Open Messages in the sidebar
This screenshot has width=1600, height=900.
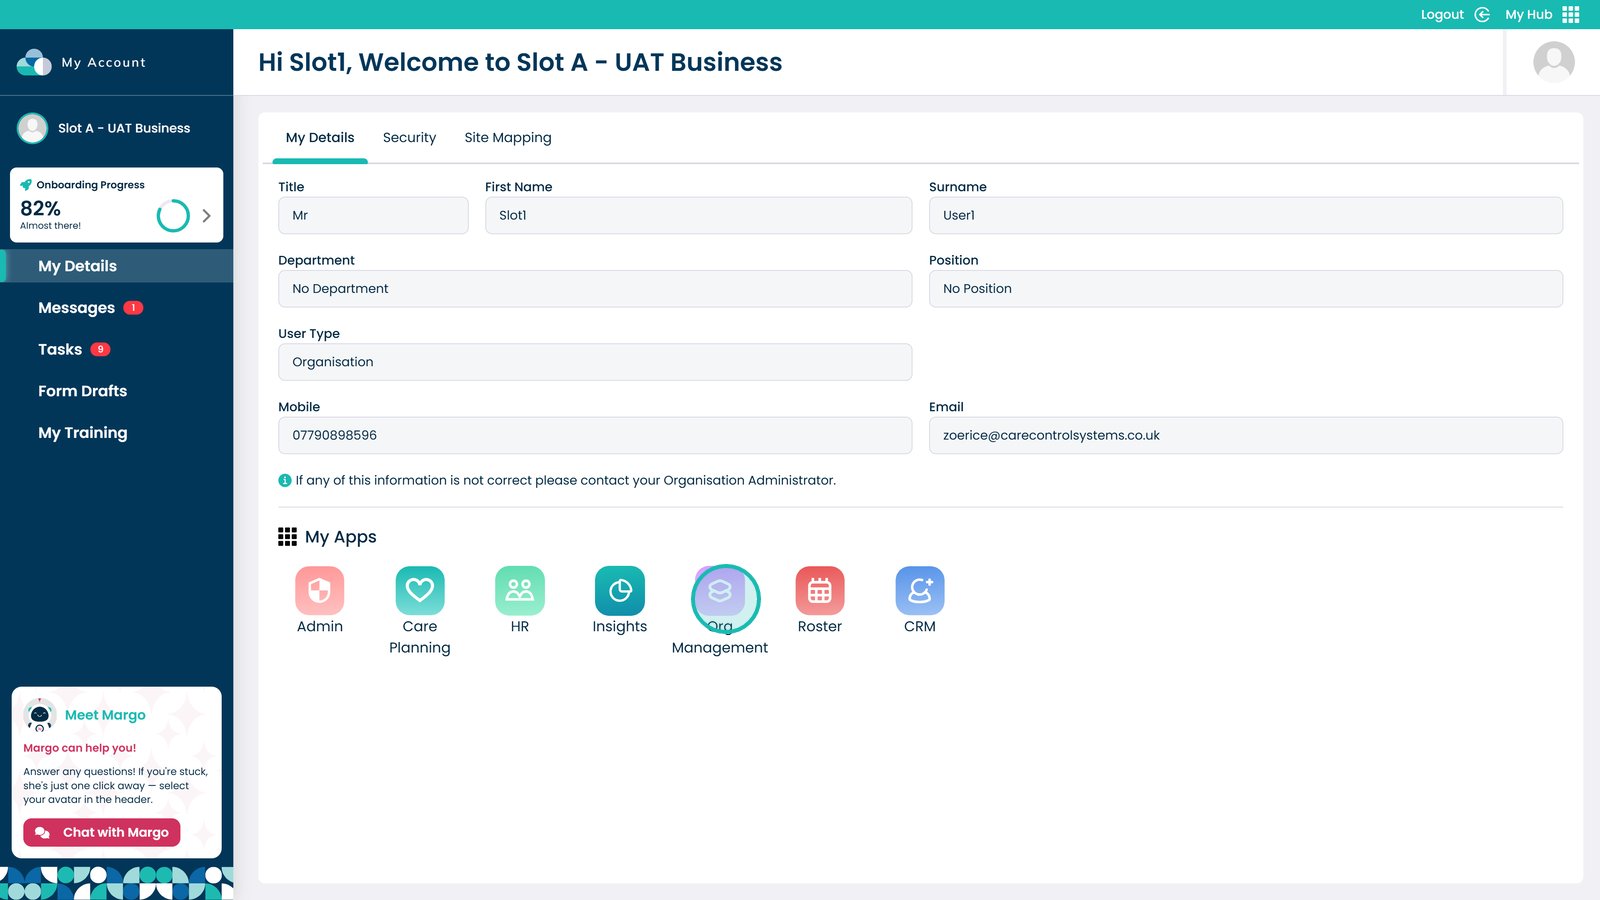(x=77, y=308)
